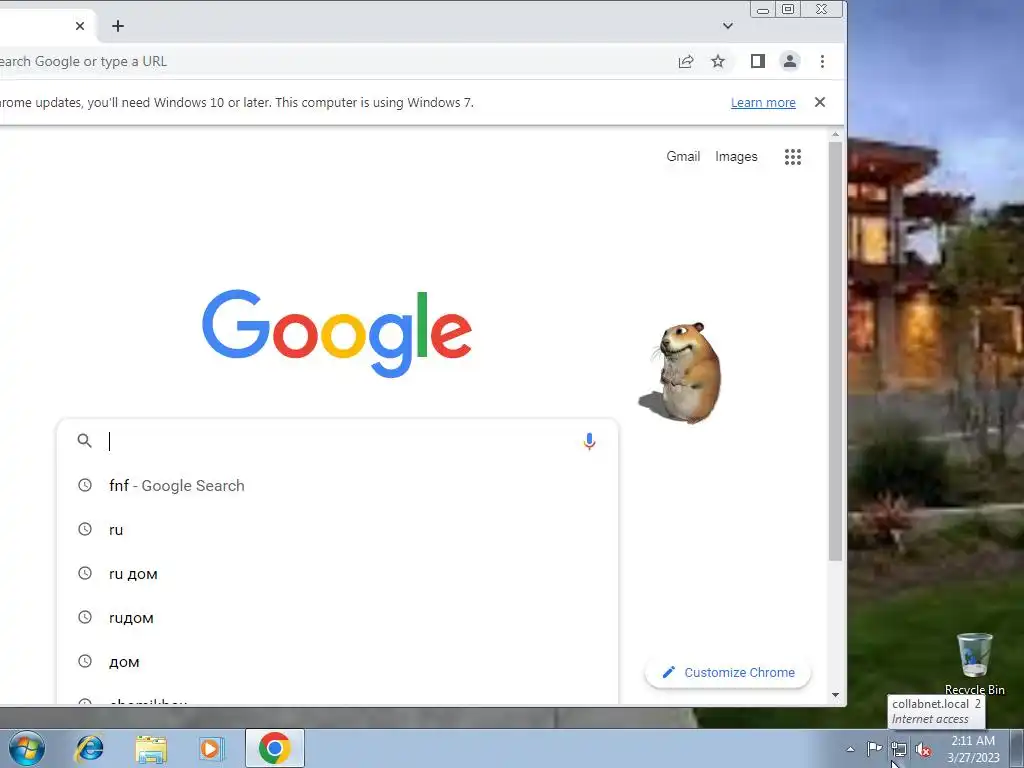This screenshot has height=768, width=1024.
Task: Open the taskbar clock showing 2:11 AM
Action: [x=973, y=749]
